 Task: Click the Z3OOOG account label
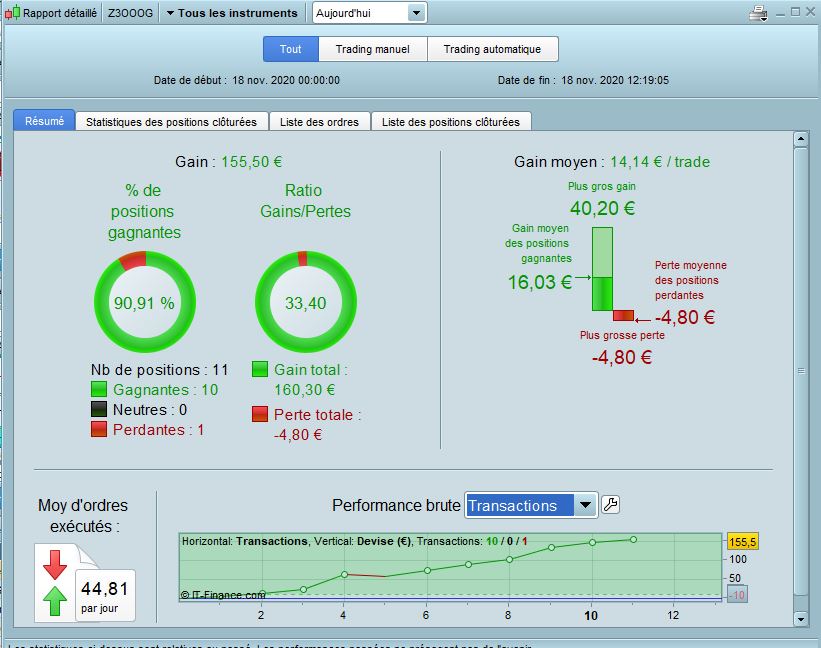(x=130, y=13)
